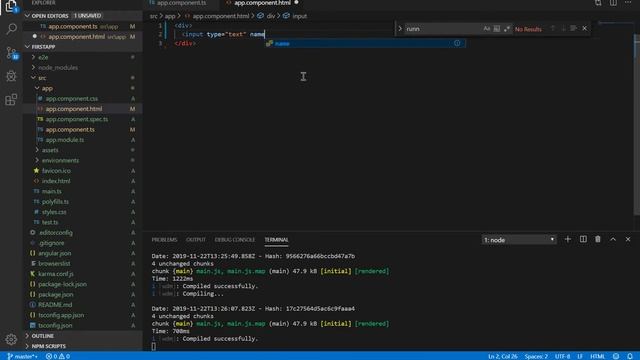Add a new terminal with plus icon

coord(568,240)
